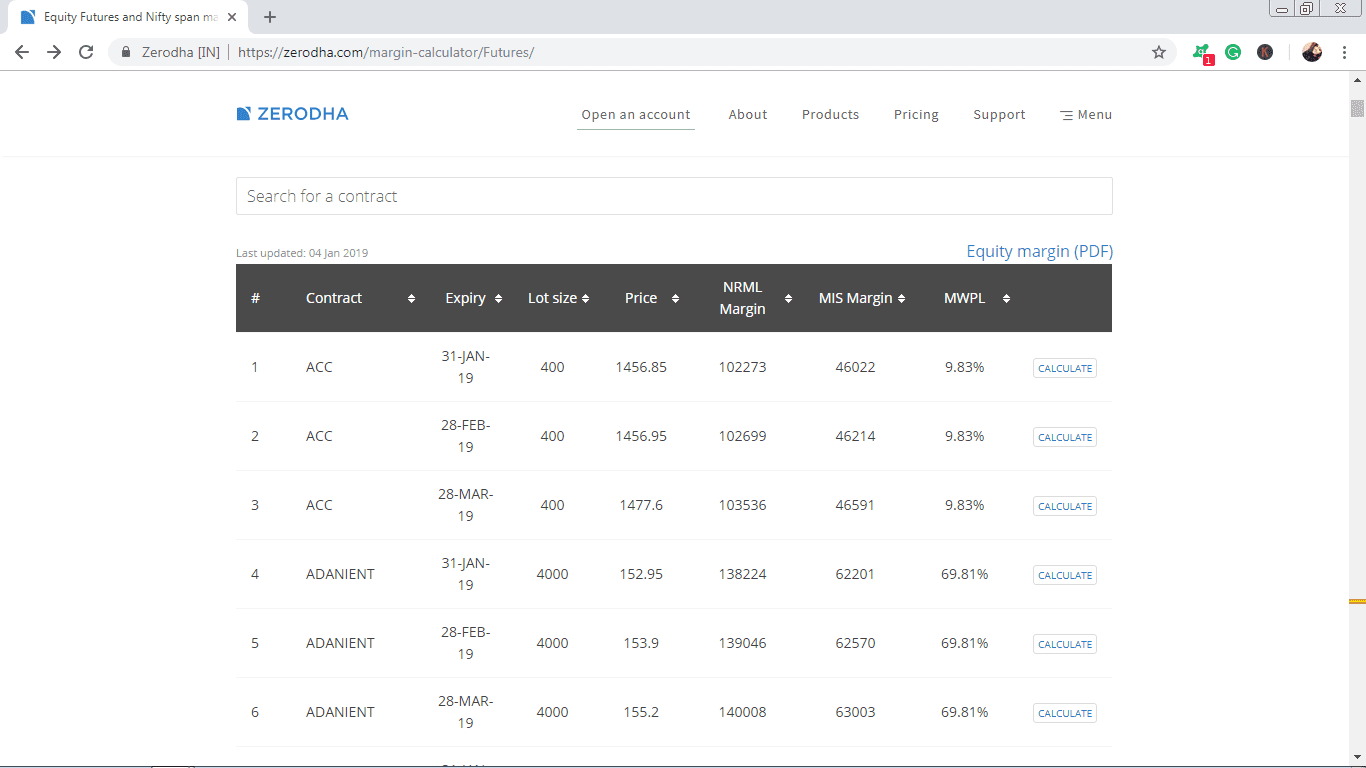This screenshot has width=1366, height=768.
Task: Click CALCULATE for the ACC 31-JAN-19 contract
Action: [x=1064, y=367]
